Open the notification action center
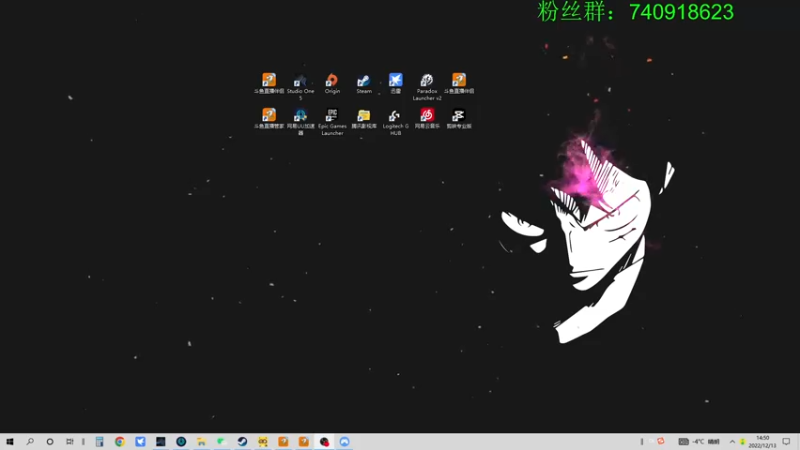 point(786,441)
